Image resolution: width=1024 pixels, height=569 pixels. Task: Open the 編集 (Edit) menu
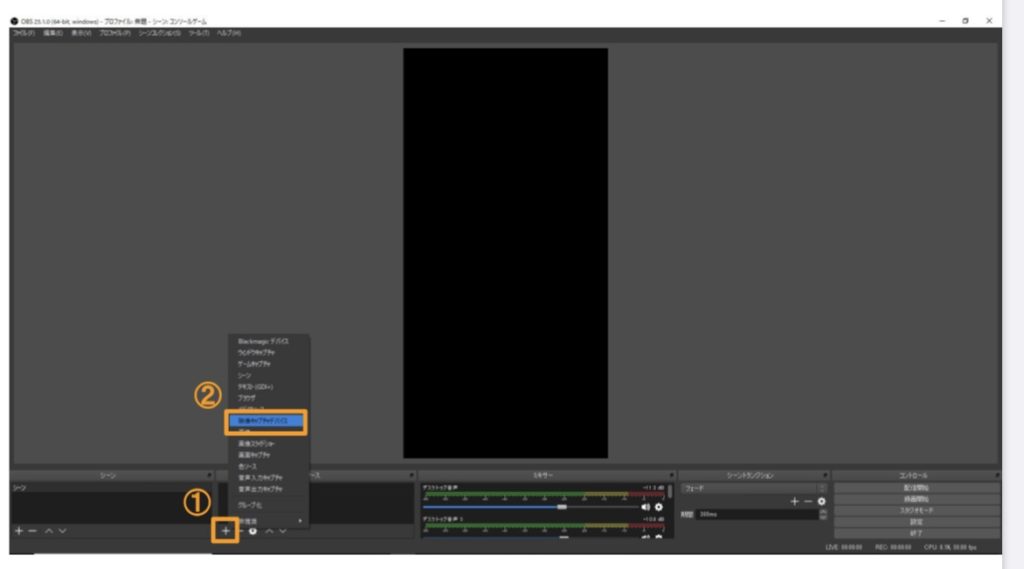[x=53, y=33]
